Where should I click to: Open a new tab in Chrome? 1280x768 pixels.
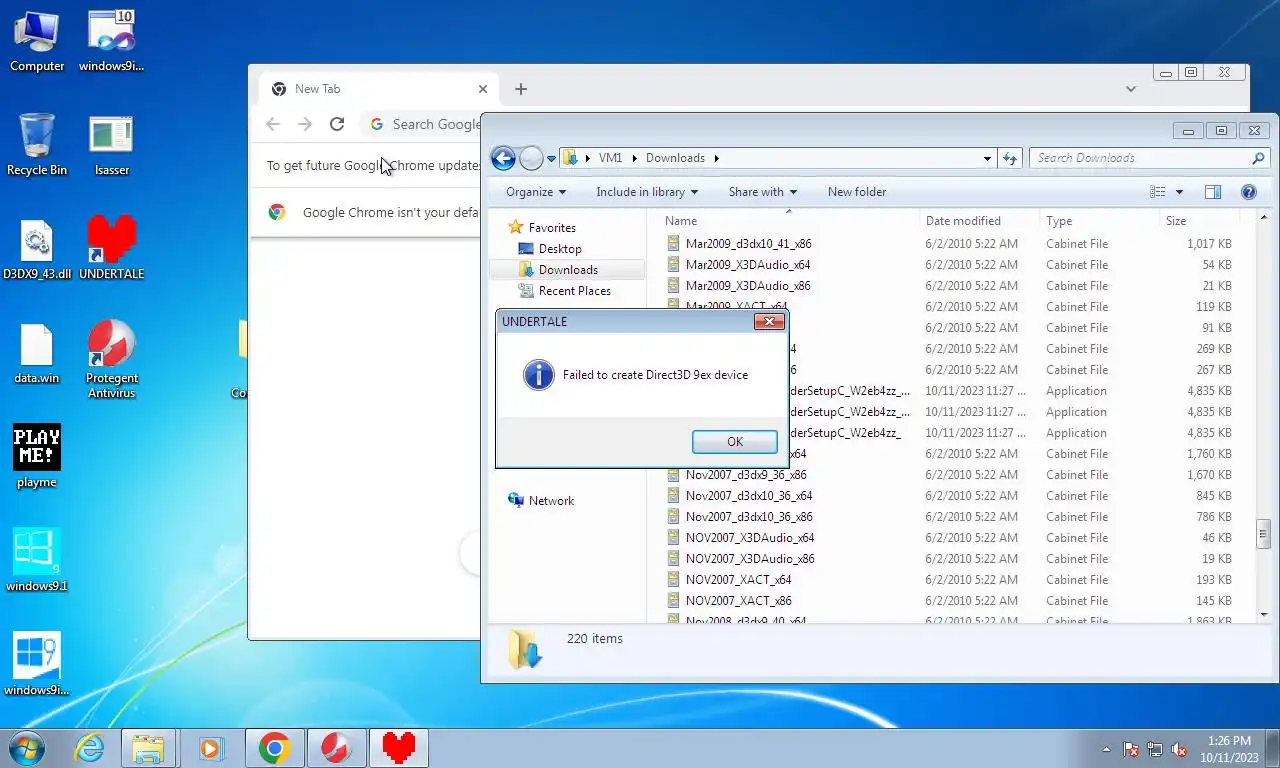point(520,89)
